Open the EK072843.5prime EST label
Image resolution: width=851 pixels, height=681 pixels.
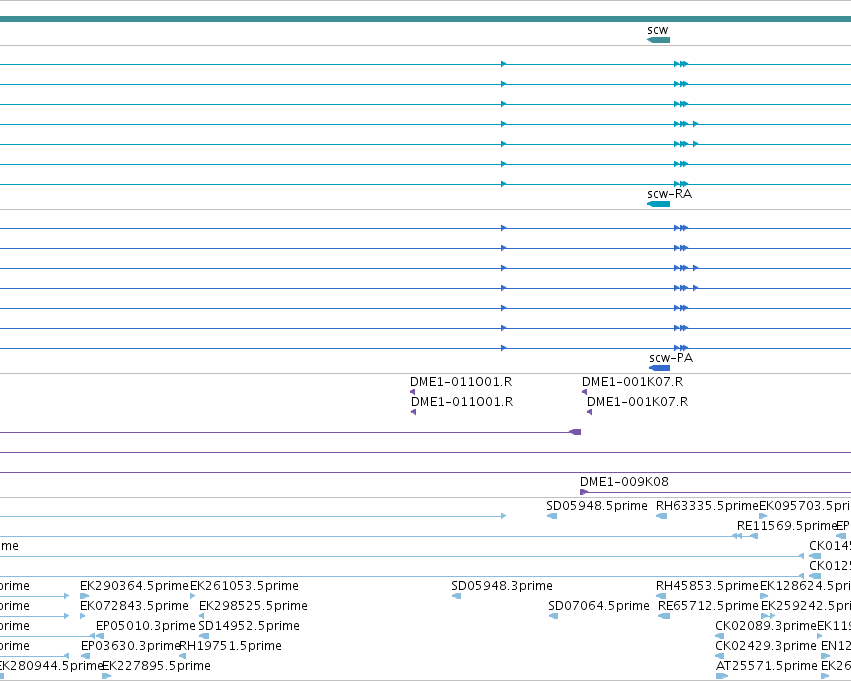pos(134,606)
